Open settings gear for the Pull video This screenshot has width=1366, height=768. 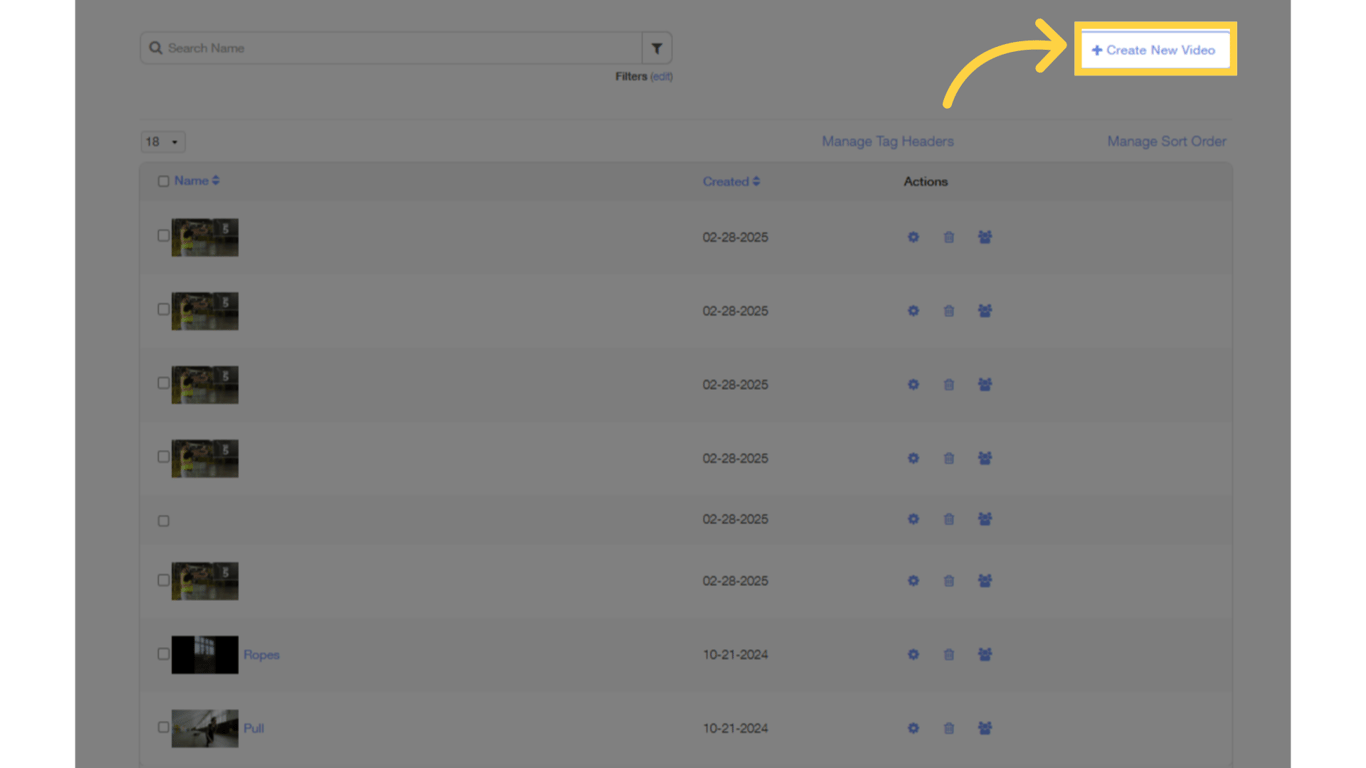pos(913,729)
